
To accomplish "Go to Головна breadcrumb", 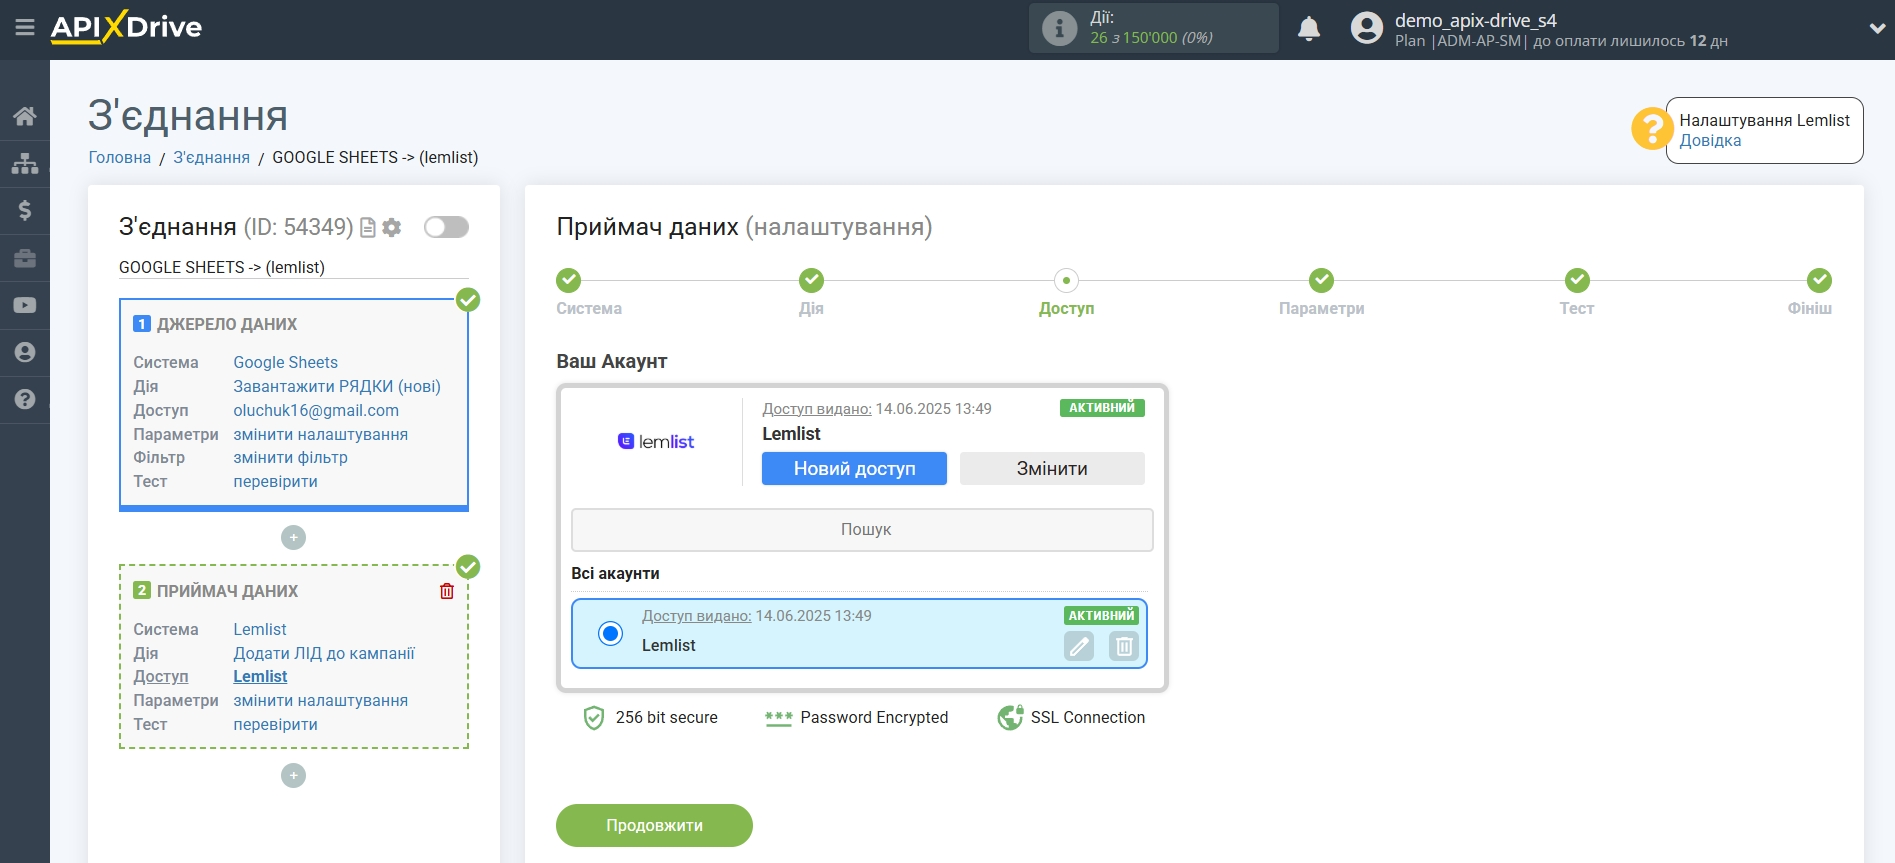I will coord(120,157).
